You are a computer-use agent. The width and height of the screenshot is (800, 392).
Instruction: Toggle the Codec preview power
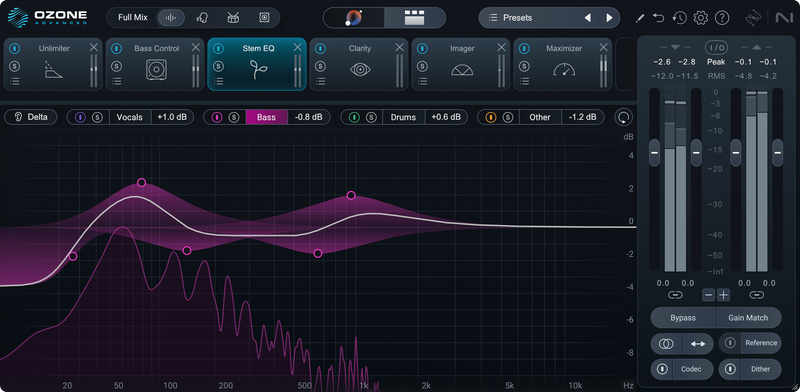tap(662, 369)
